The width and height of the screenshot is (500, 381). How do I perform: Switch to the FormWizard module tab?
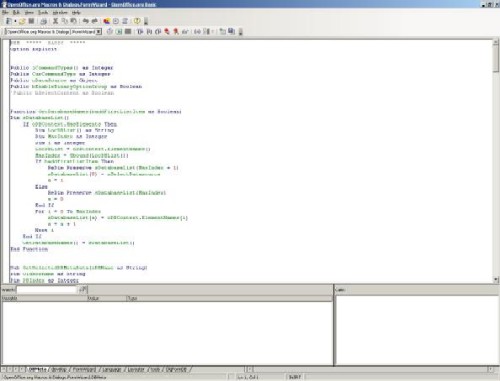84,369
